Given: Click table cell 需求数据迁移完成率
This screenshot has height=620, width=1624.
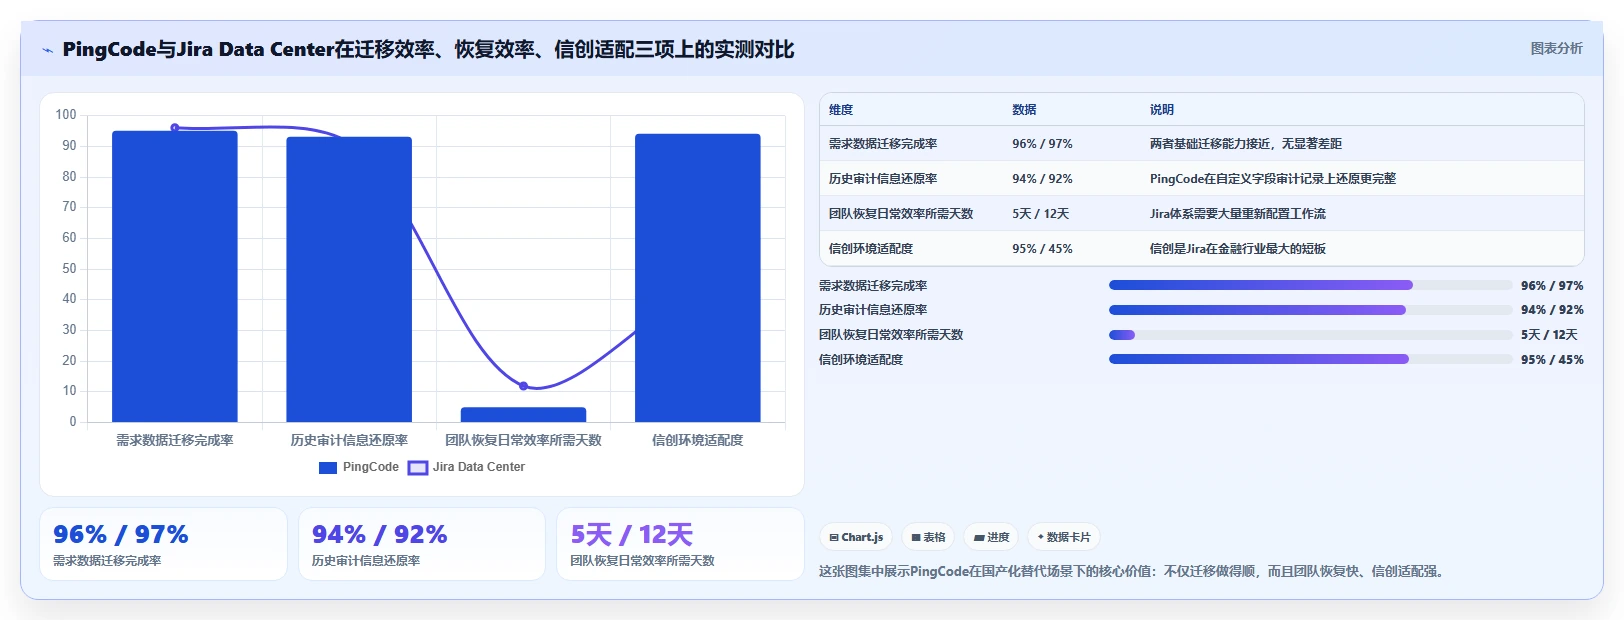Looking at the screenshot, I should tap(883, 144).
